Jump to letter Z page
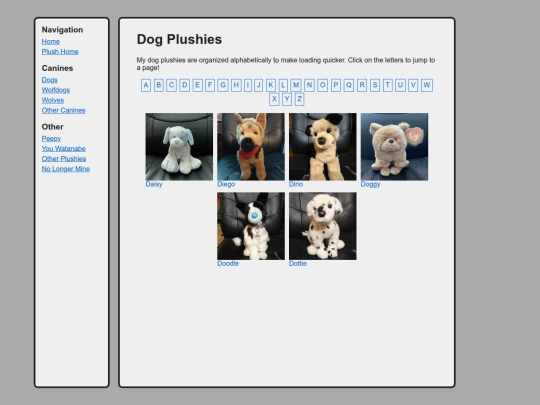540x405 pixels. (300, 99)
